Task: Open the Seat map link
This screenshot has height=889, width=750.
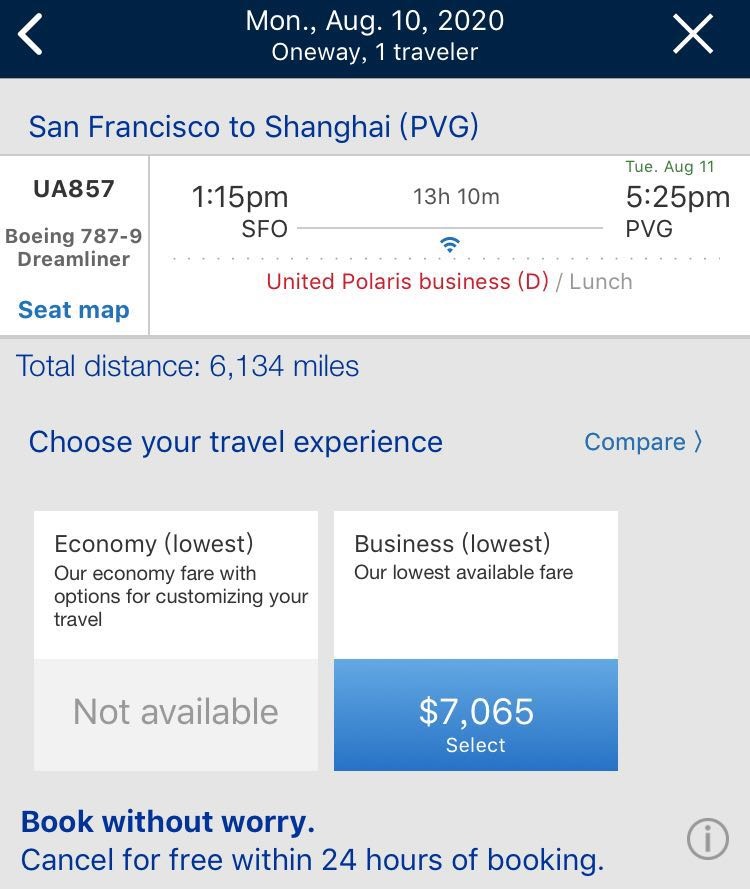Action: click(74, 310)
